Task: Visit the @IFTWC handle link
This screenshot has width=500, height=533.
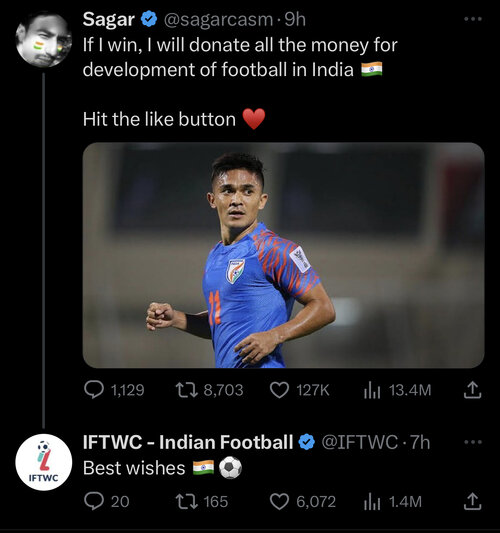Action: click(359, 443)
